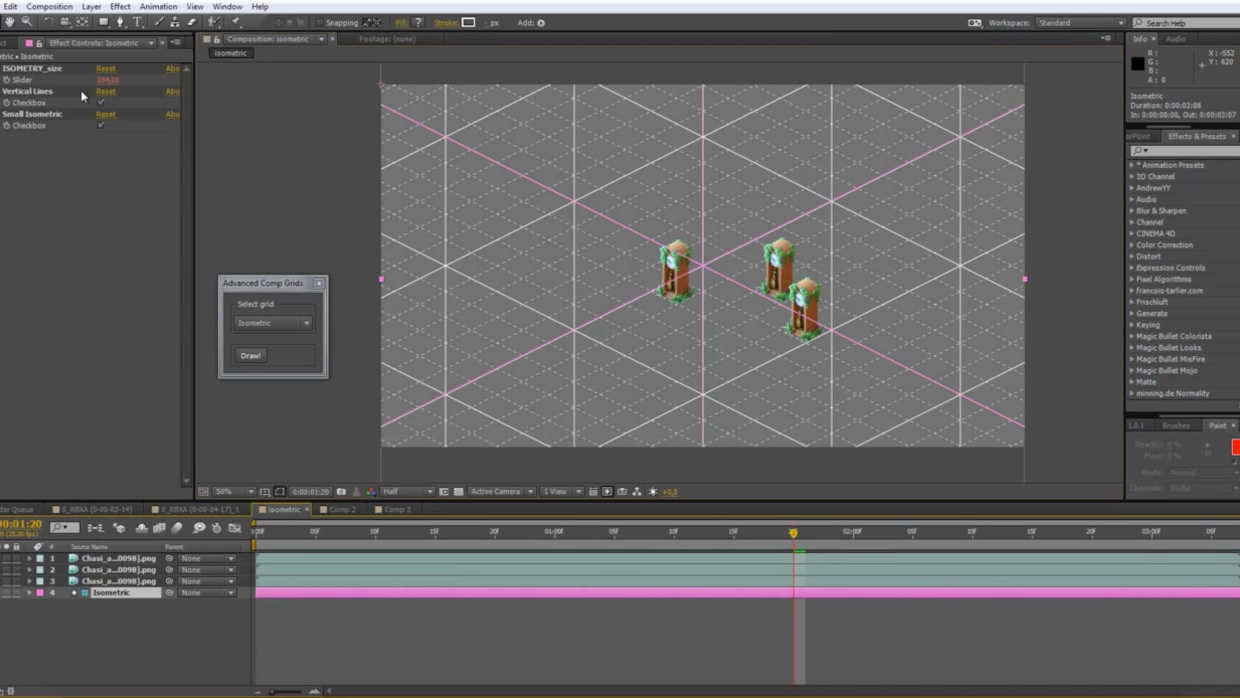Screen dimensions: 1240x698
Task: Open the 50% magnification dropdown
Action: click(235, 492)
